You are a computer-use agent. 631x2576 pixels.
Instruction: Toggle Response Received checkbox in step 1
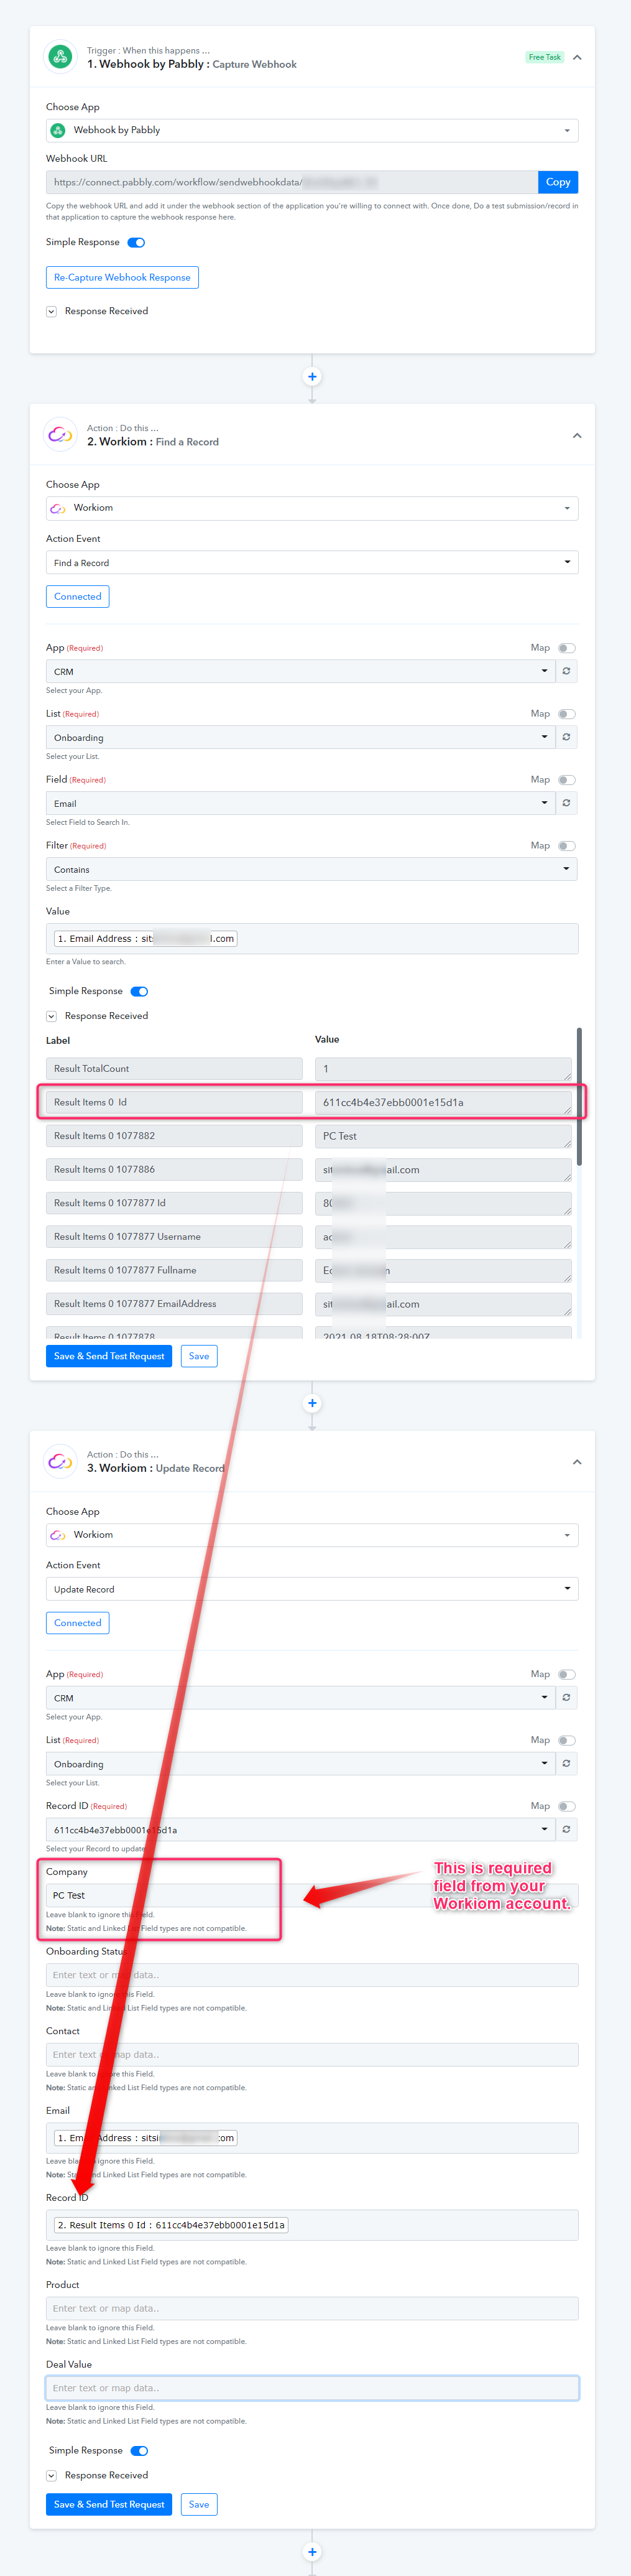(x=51, y=311)
